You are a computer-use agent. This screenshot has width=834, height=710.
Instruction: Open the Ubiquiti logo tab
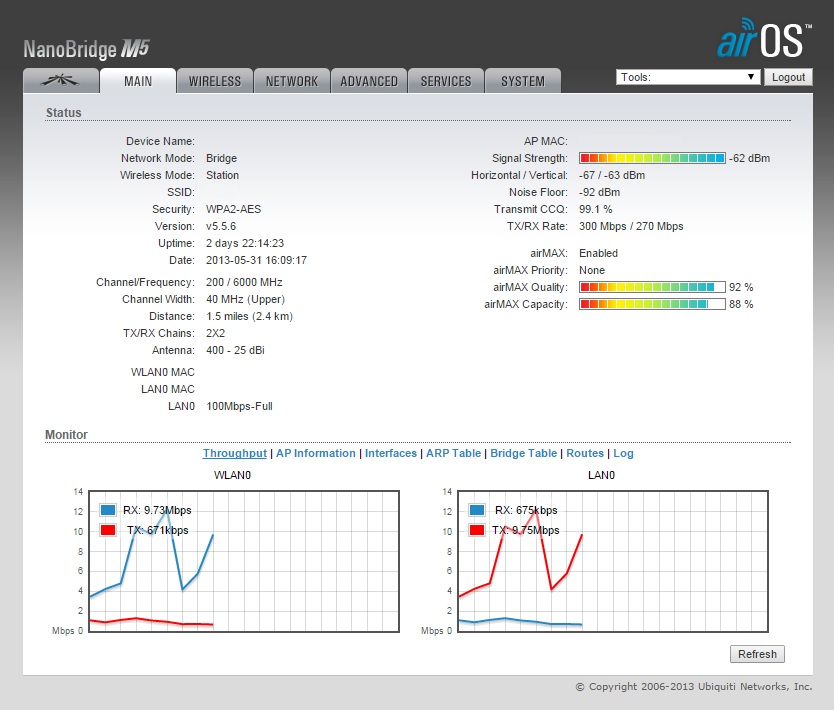(61, 81)
